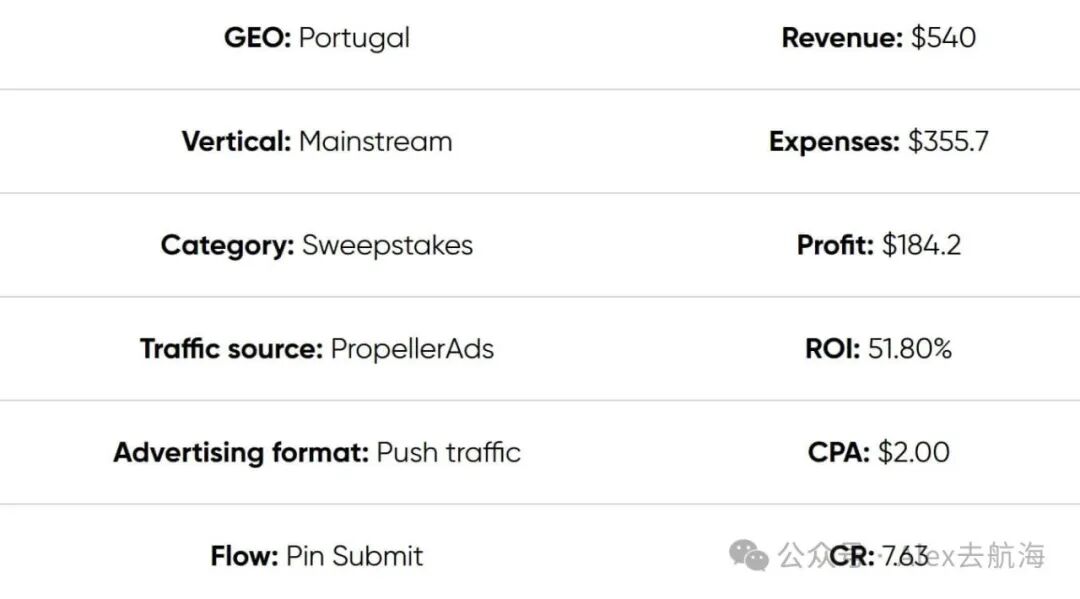Select Flow: Pin Submit text
The image size is (1080, 599).
point(317,556)
